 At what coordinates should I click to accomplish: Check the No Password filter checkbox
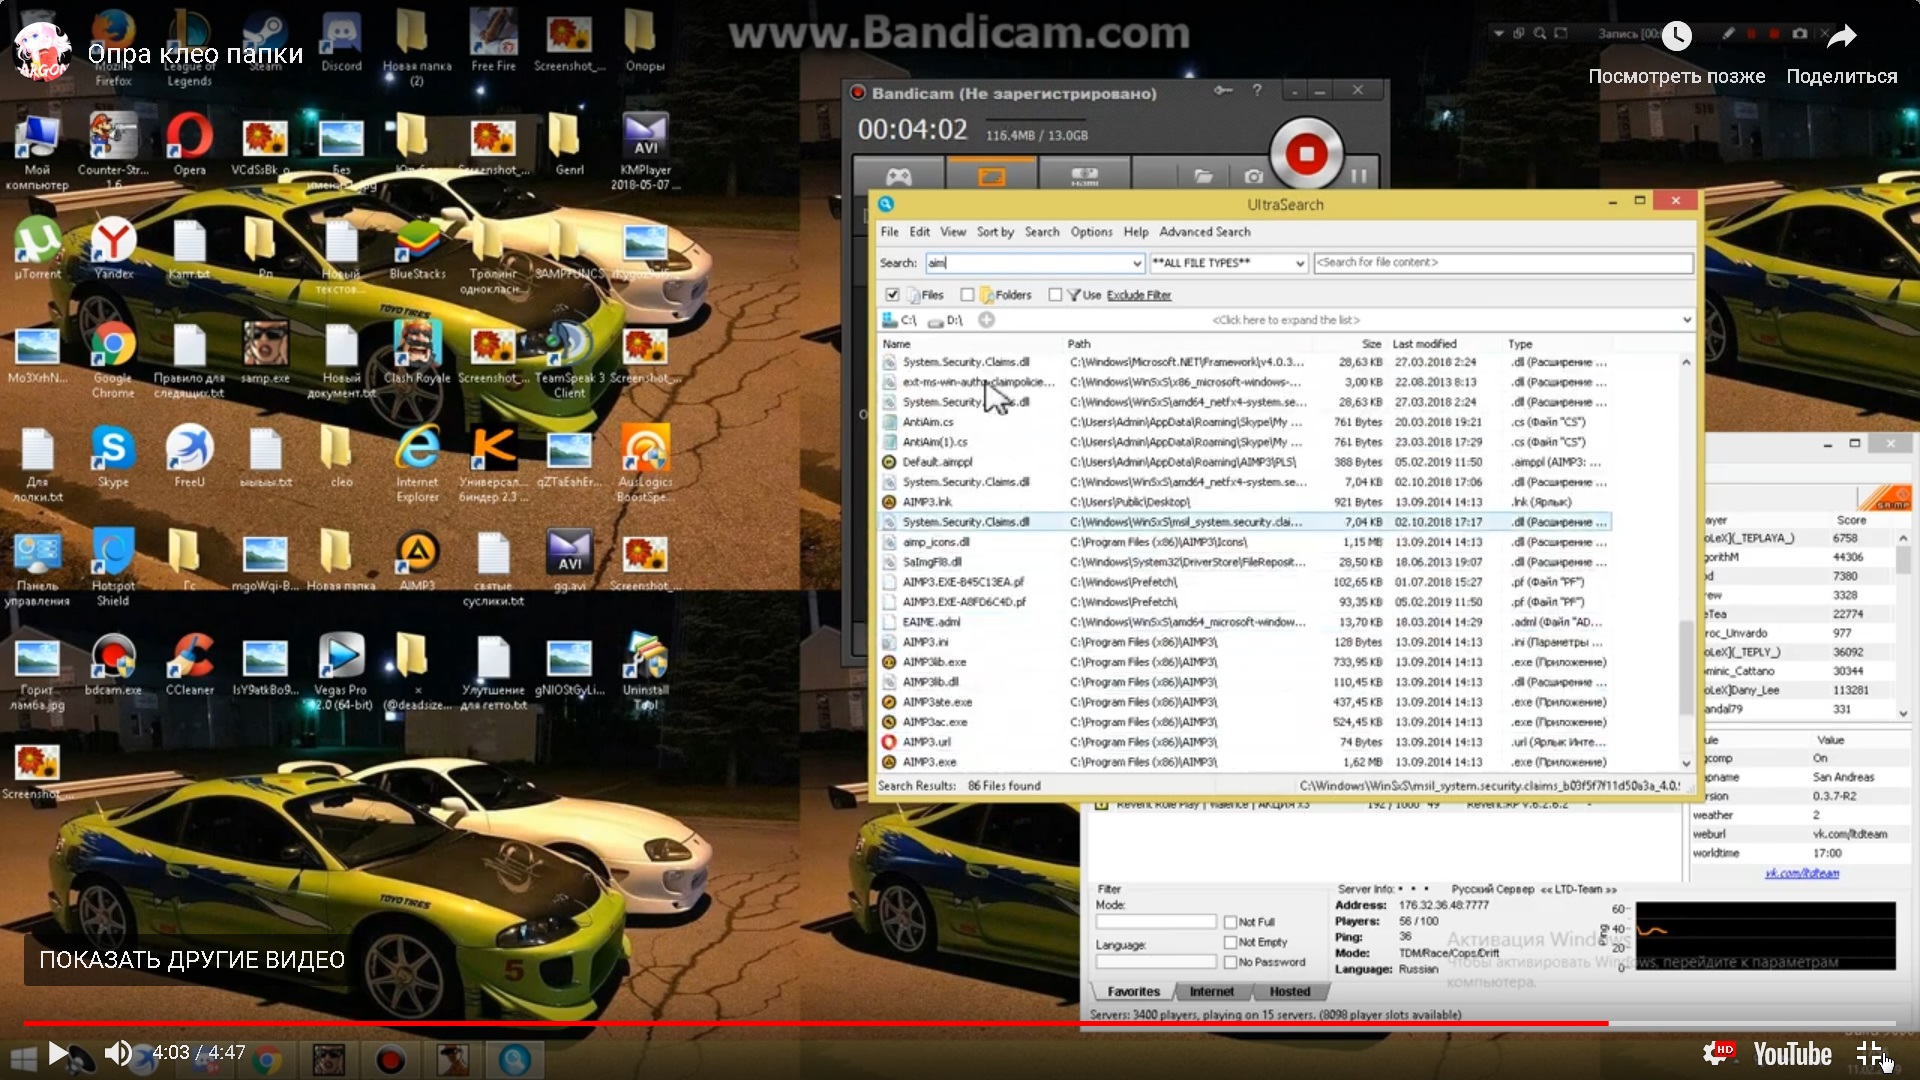tap(1230, 962)
